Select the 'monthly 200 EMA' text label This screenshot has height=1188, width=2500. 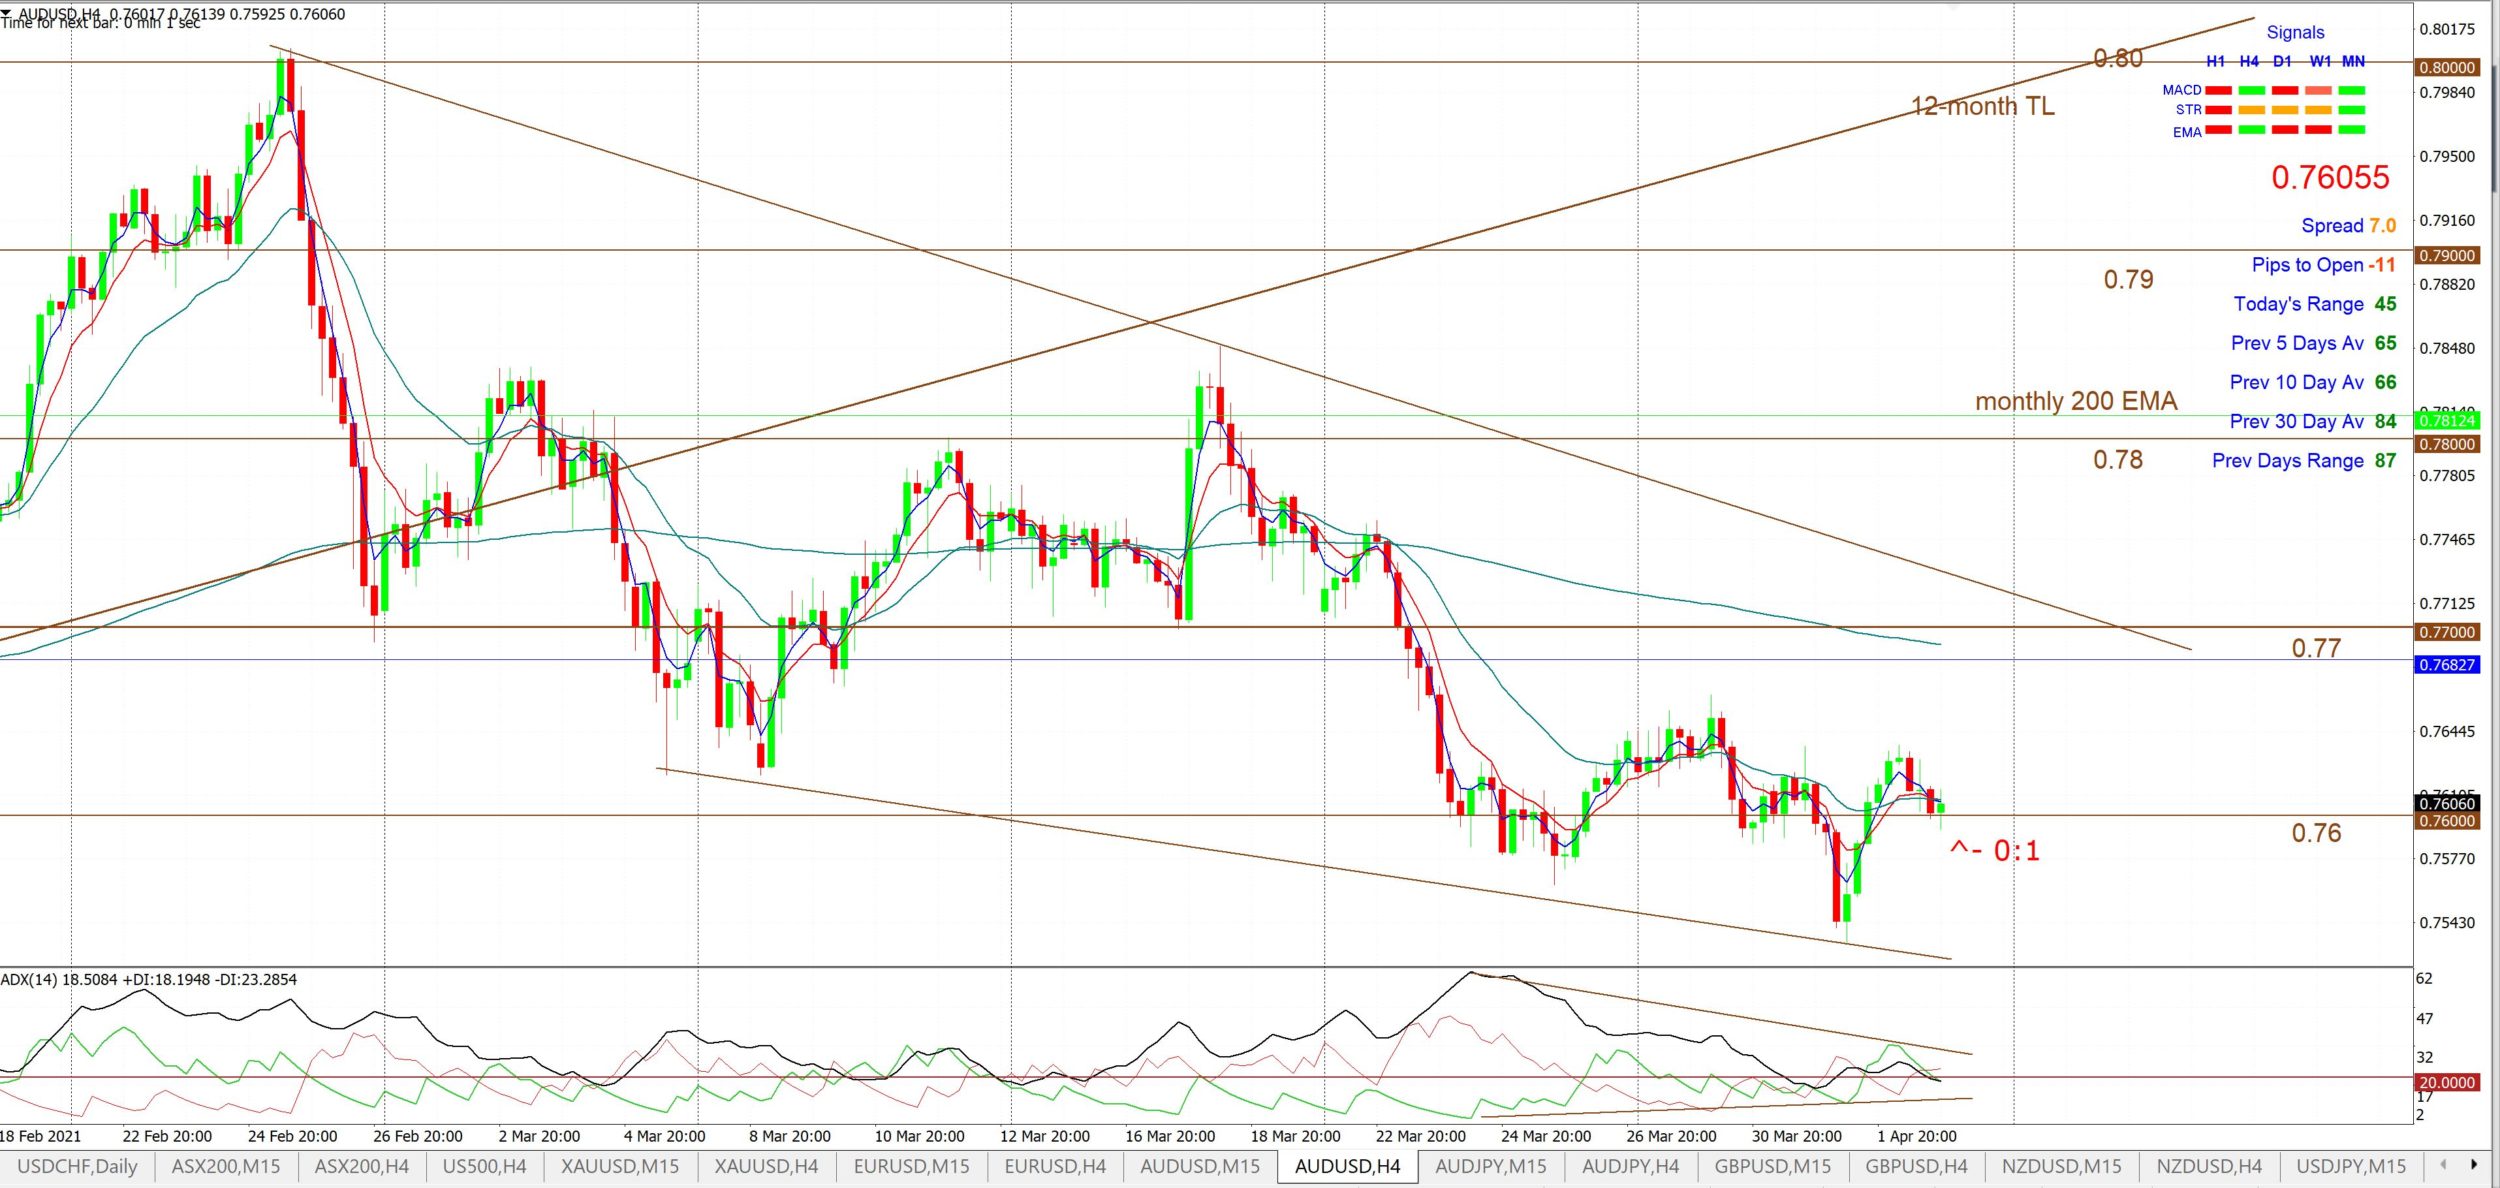point(2076,401)
